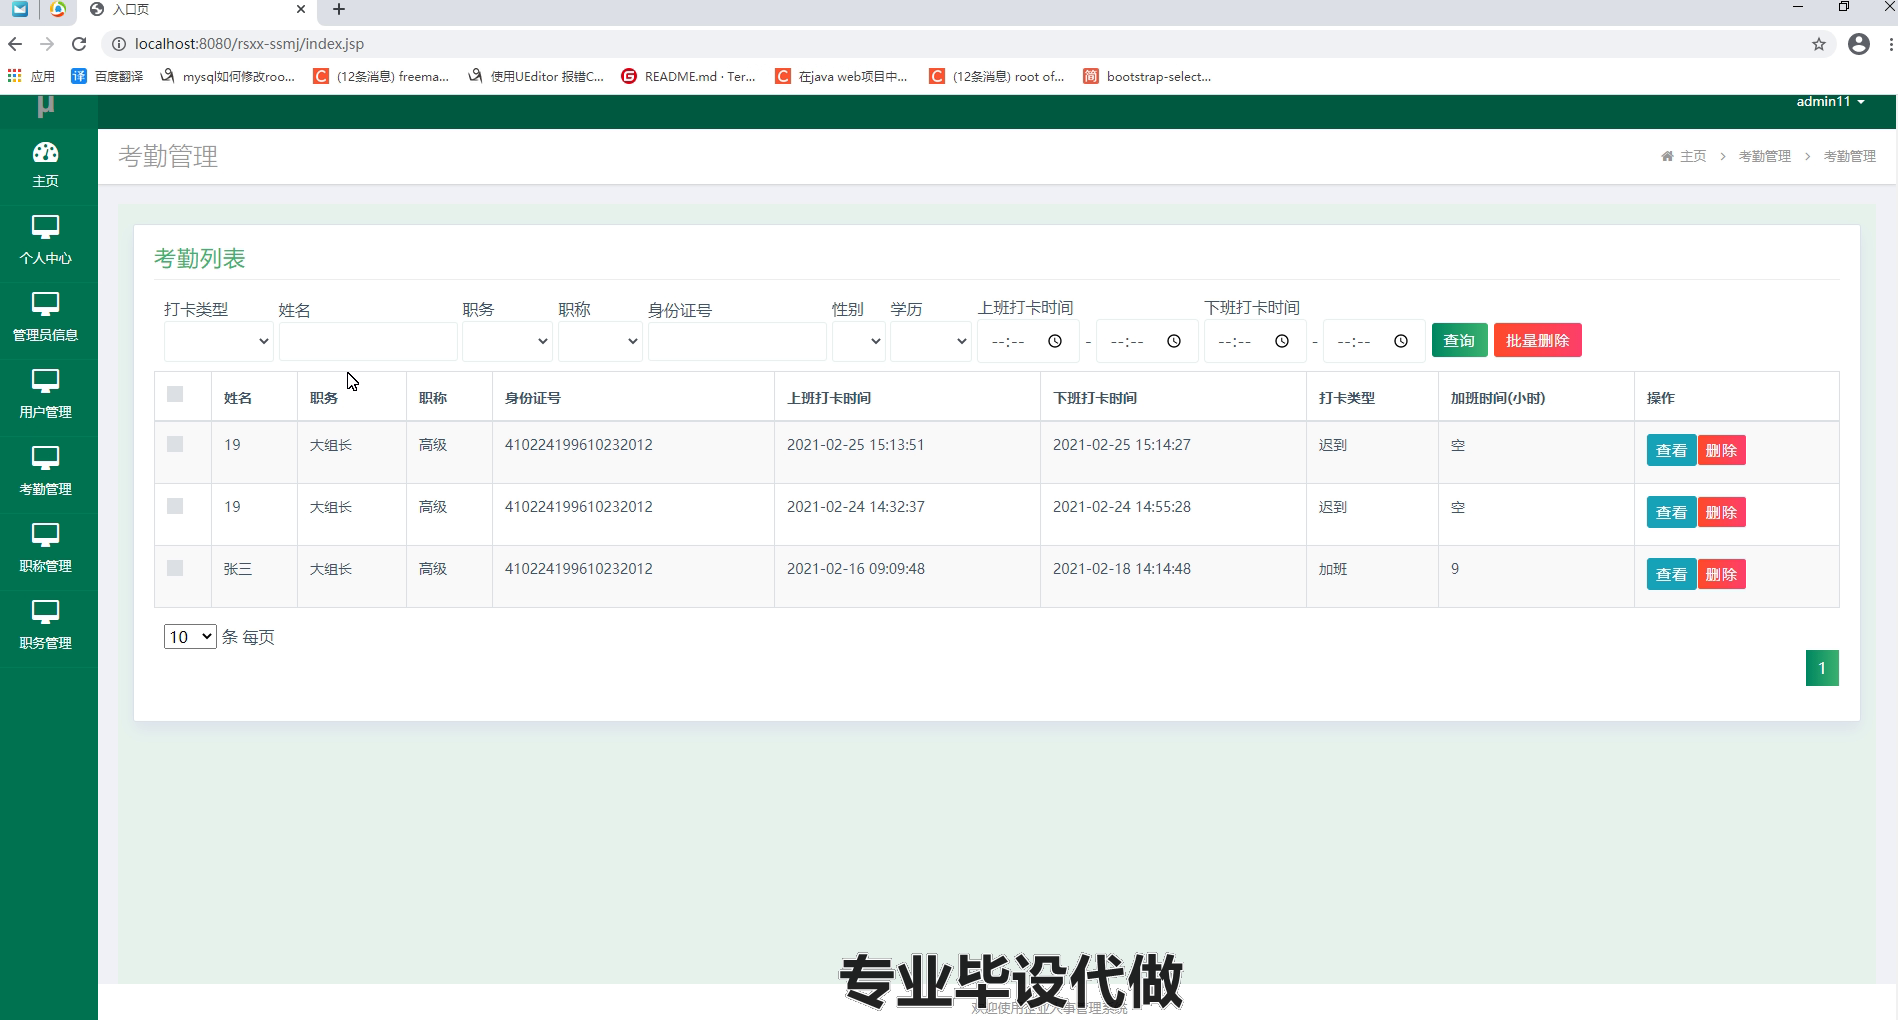Click the site info icon in address bar
Screen dimensions: 1898x1020
[x=118, y=44]
